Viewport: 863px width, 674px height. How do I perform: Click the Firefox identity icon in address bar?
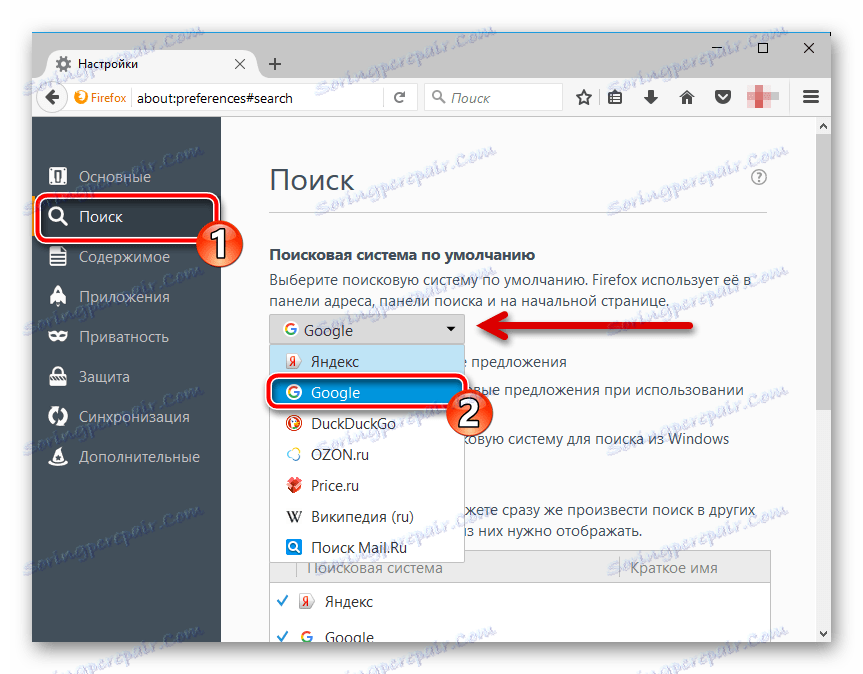101,98
